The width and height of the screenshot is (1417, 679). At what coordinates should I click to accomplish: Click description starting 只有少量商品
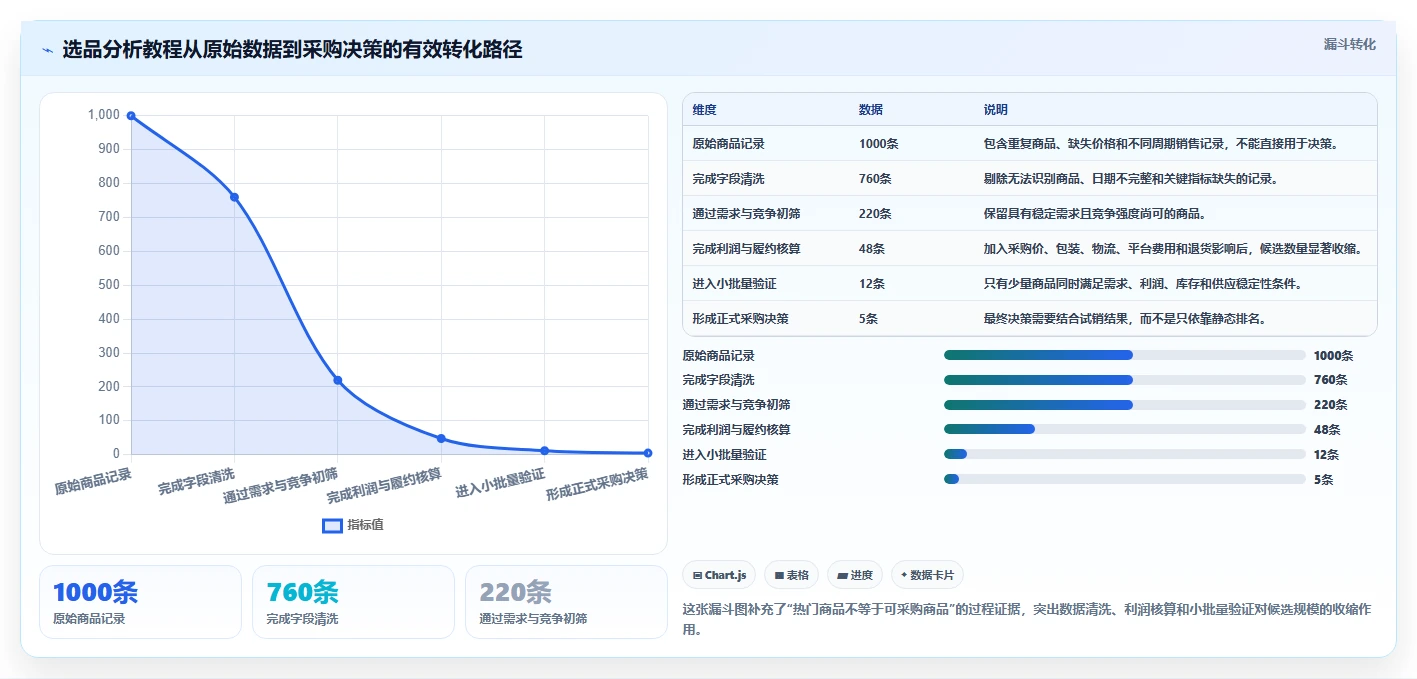(x=1143, y=284)
